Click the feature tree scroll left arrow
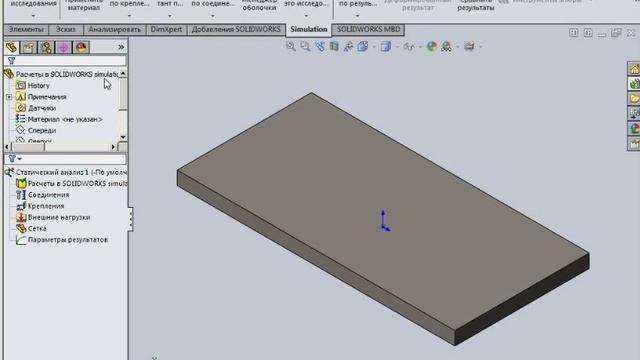Image resolution: width=640 pixels, height=360 pixels. pyautogui.click(x=7, y=147)
